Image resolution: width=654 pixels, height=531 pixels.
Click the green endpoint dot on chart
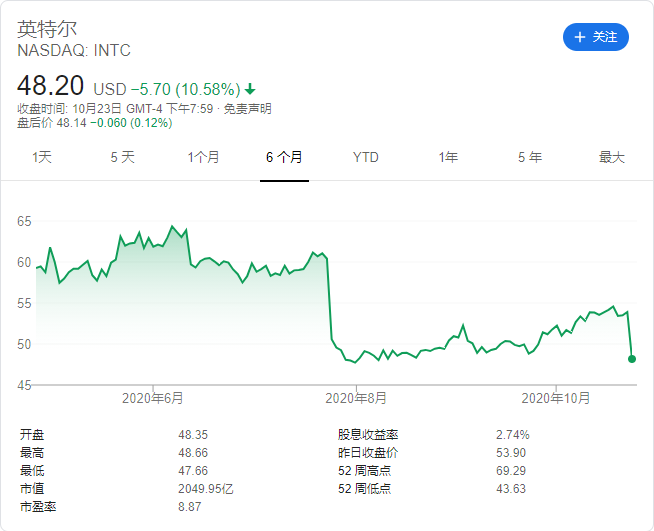pos(633,358)
